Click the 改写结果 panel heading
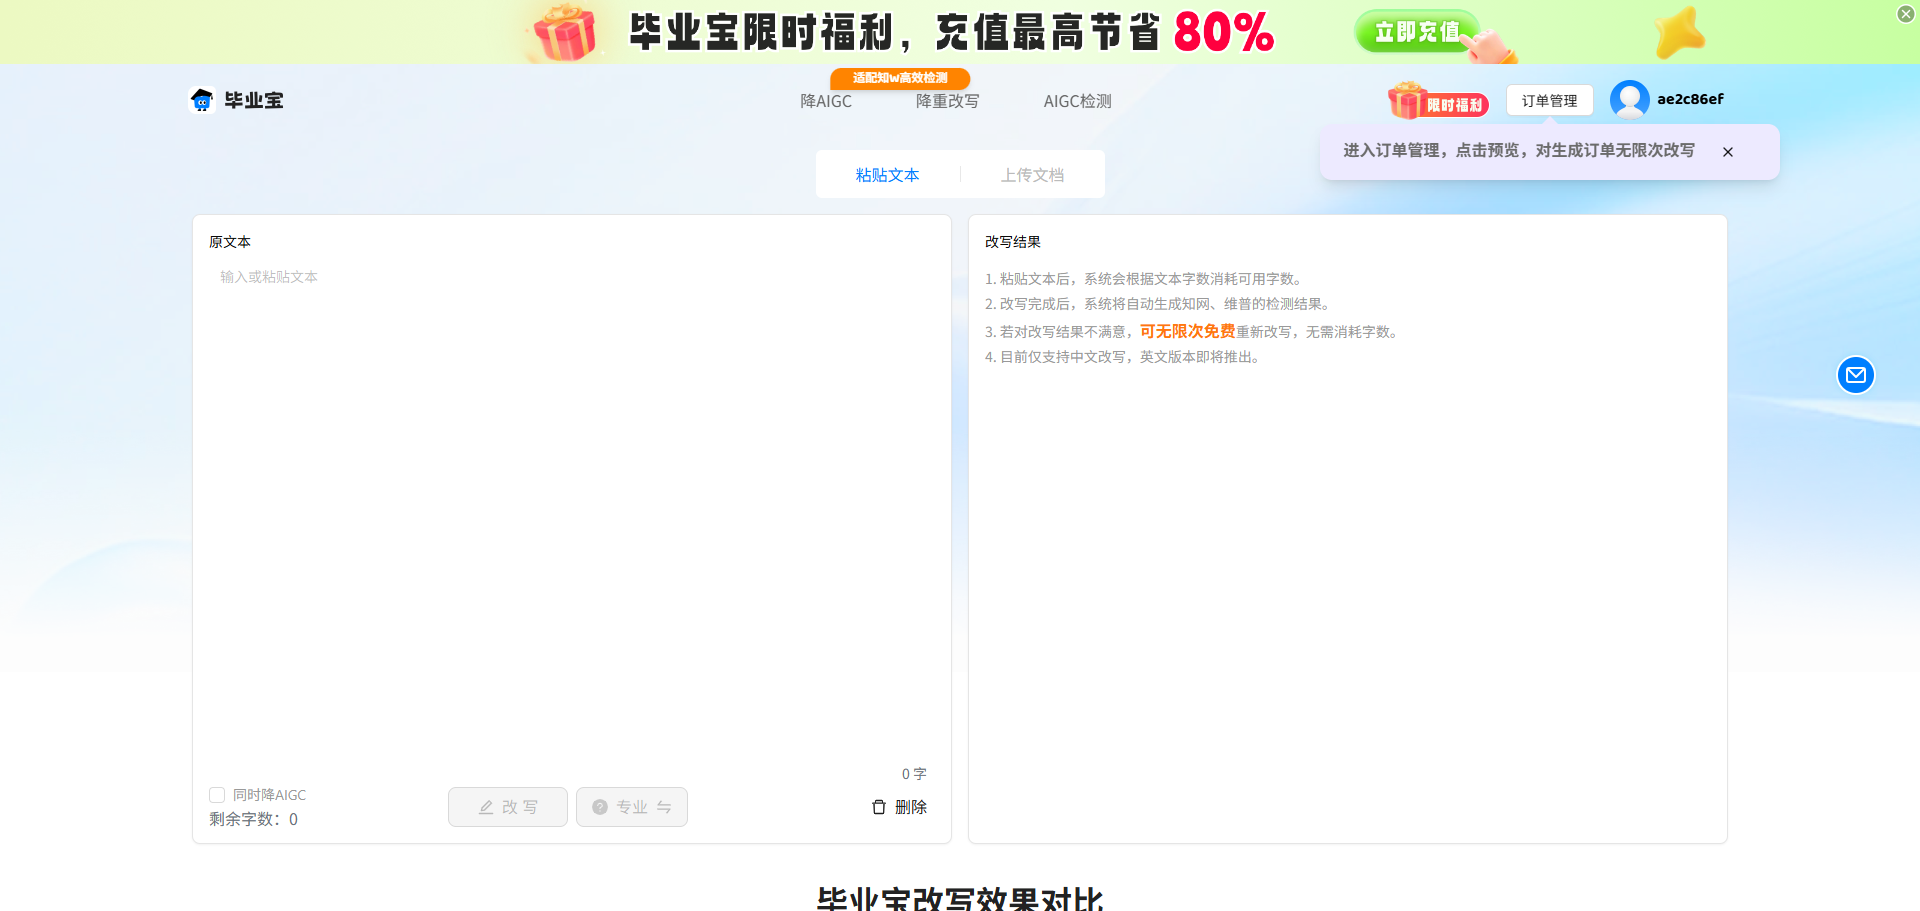Image resolution: width=1920 pixels, height=911 pixels. point(1013,242)
